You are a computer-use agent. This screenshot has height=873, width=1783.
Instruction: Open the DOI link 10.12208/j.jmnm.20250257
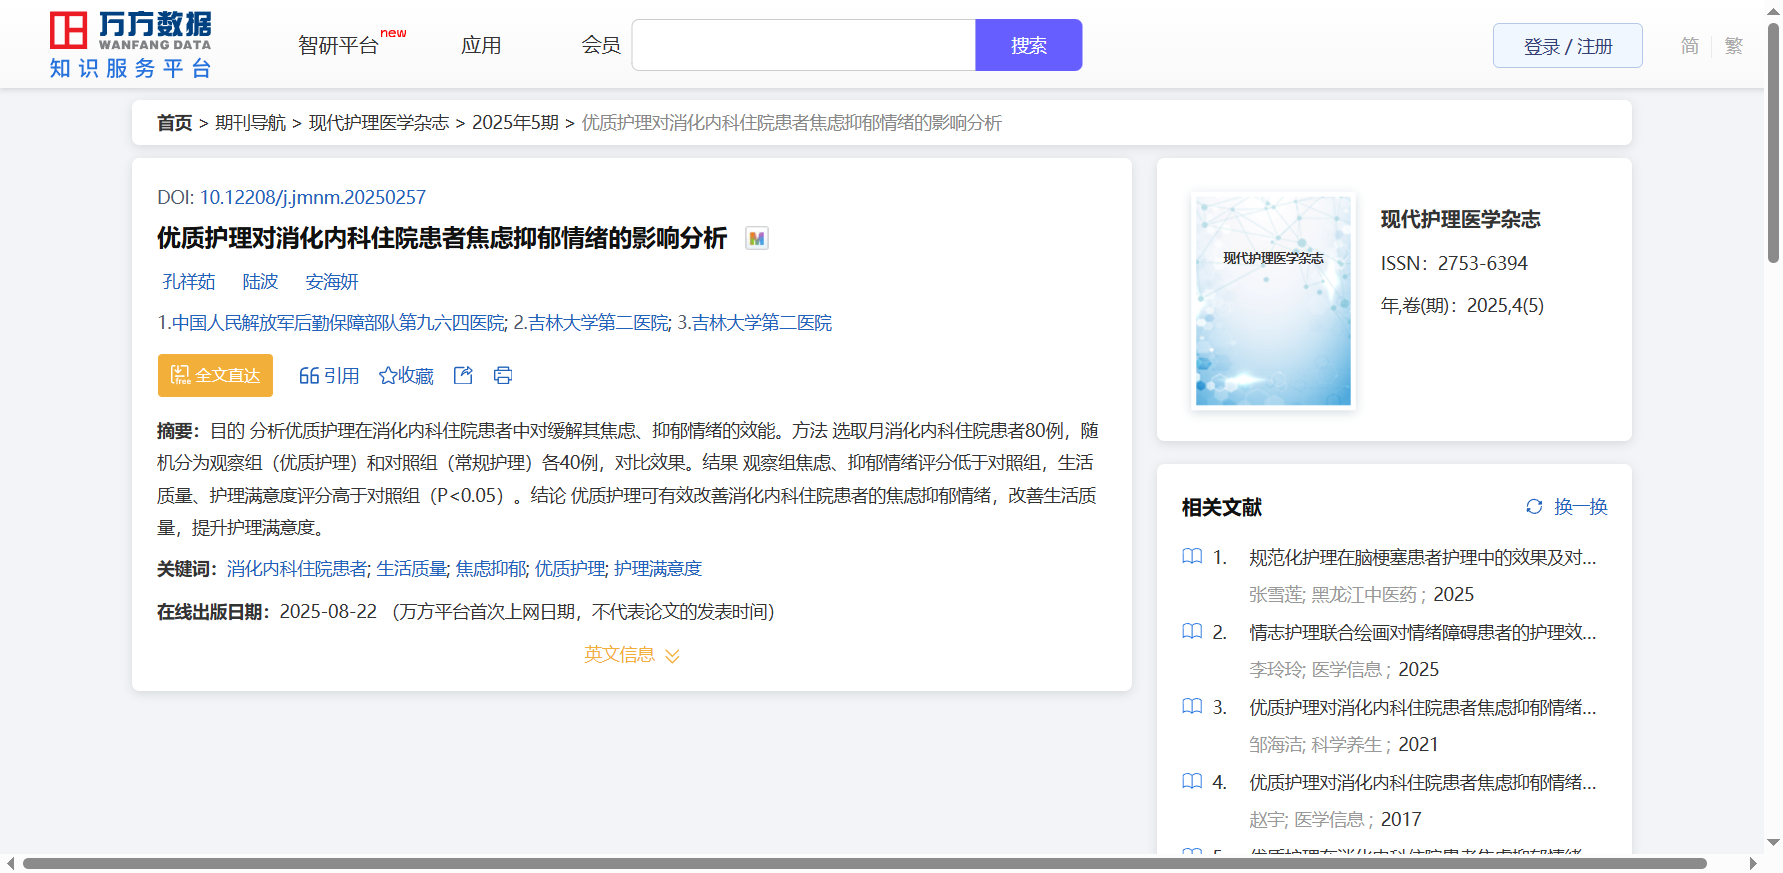[x=312, y=197]
